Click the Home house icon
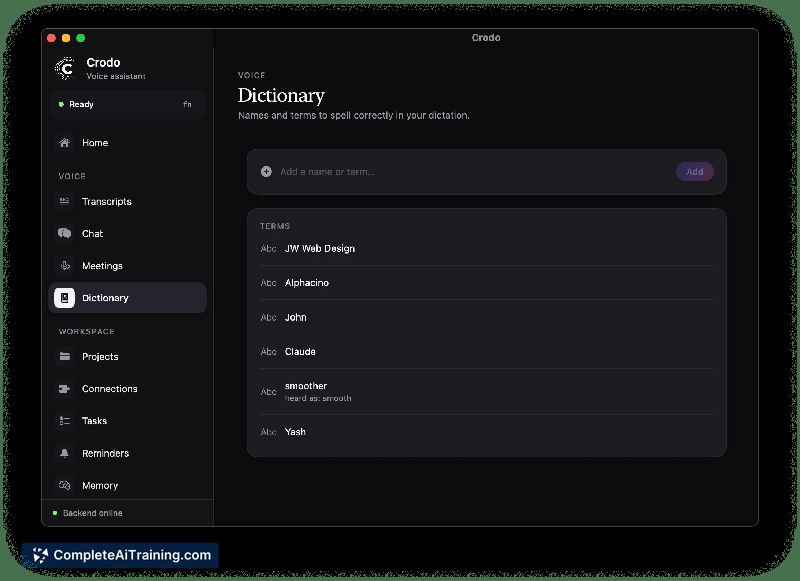This screenshot has width=800, height=581. [64, 143]
